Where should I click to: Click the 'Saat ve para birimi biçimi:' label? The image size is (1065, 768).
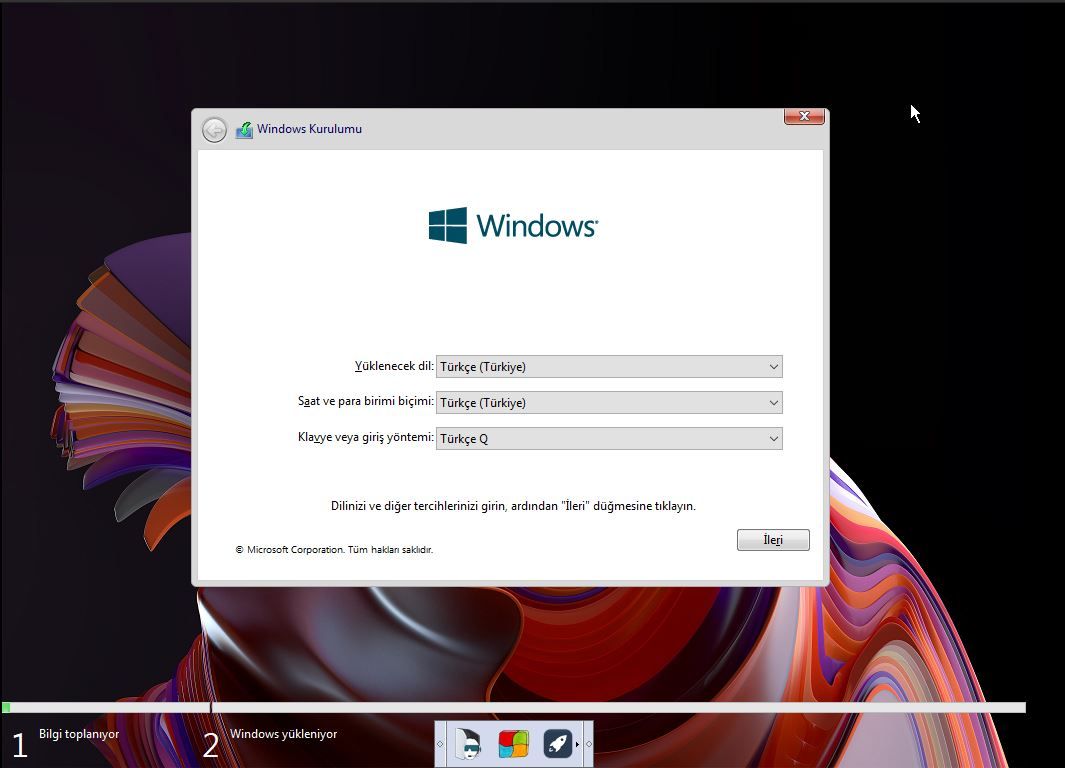pos(365,401)
